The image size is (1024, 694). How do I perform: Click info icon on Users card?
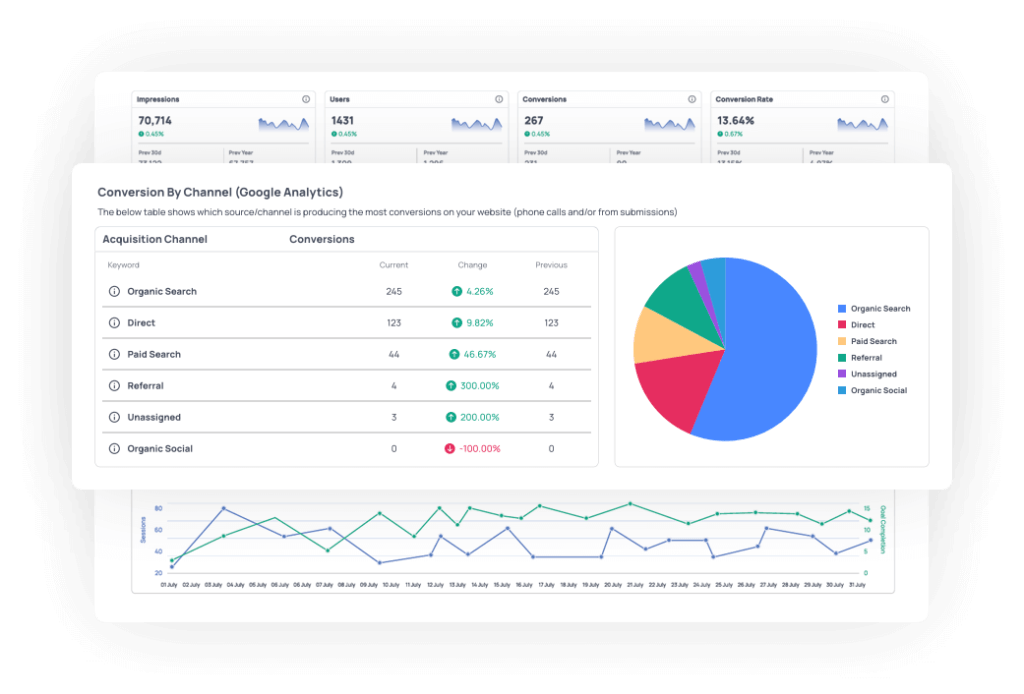pos(498,99)
